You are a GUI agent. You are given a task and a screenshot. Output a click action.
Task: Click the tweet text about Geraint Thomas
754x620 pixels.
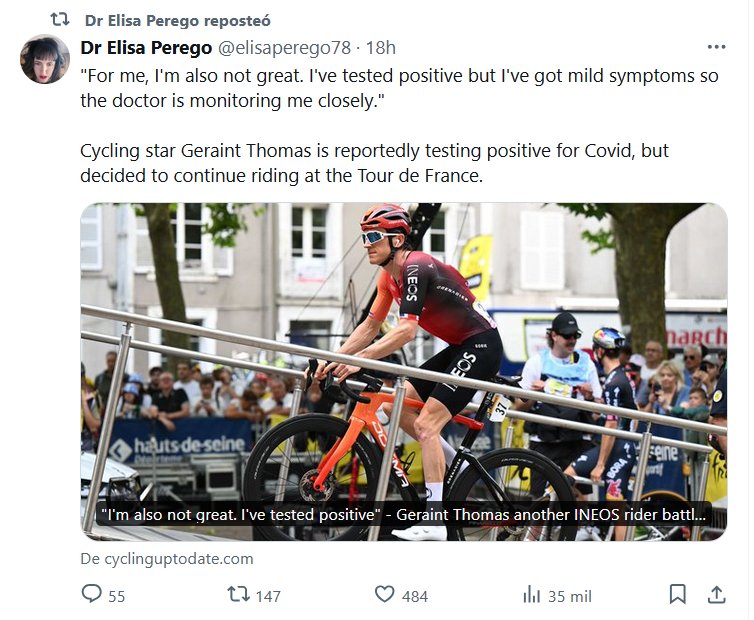(x=374, y=162)
